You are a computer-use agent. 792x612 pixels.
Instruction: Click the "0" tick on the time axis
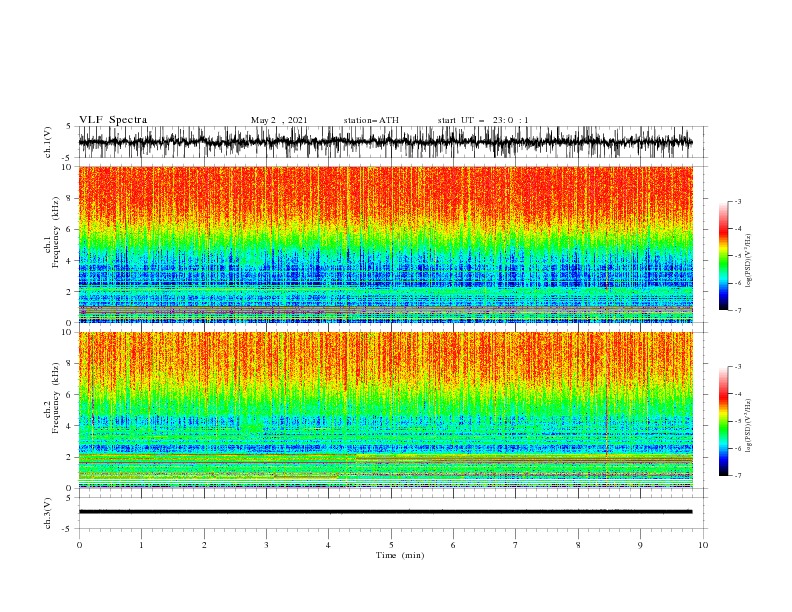(79, 545)
